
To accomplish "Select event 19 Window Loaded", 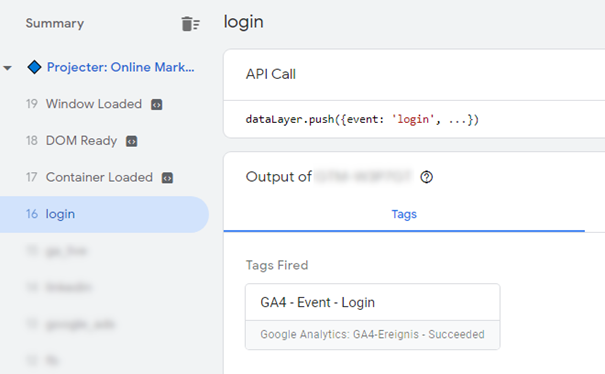I will [x=94, y=104].
